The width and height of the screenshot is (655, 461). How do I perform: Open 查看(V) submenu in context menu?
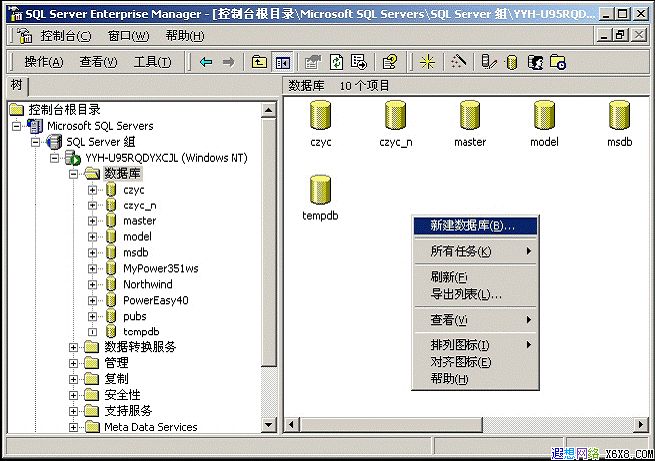tap(475, 320)
